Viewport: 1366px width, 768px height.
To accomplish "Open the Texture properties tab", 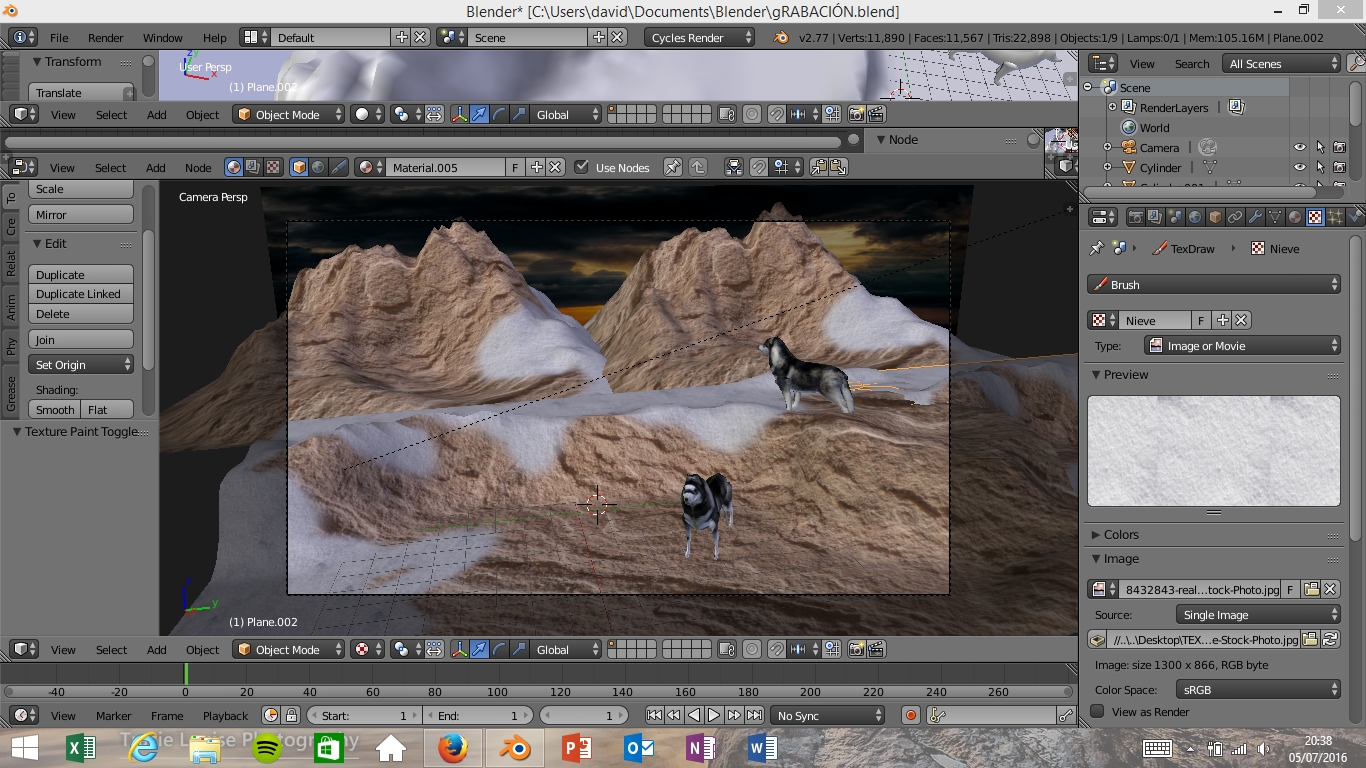I will (x=1315, y=217).
